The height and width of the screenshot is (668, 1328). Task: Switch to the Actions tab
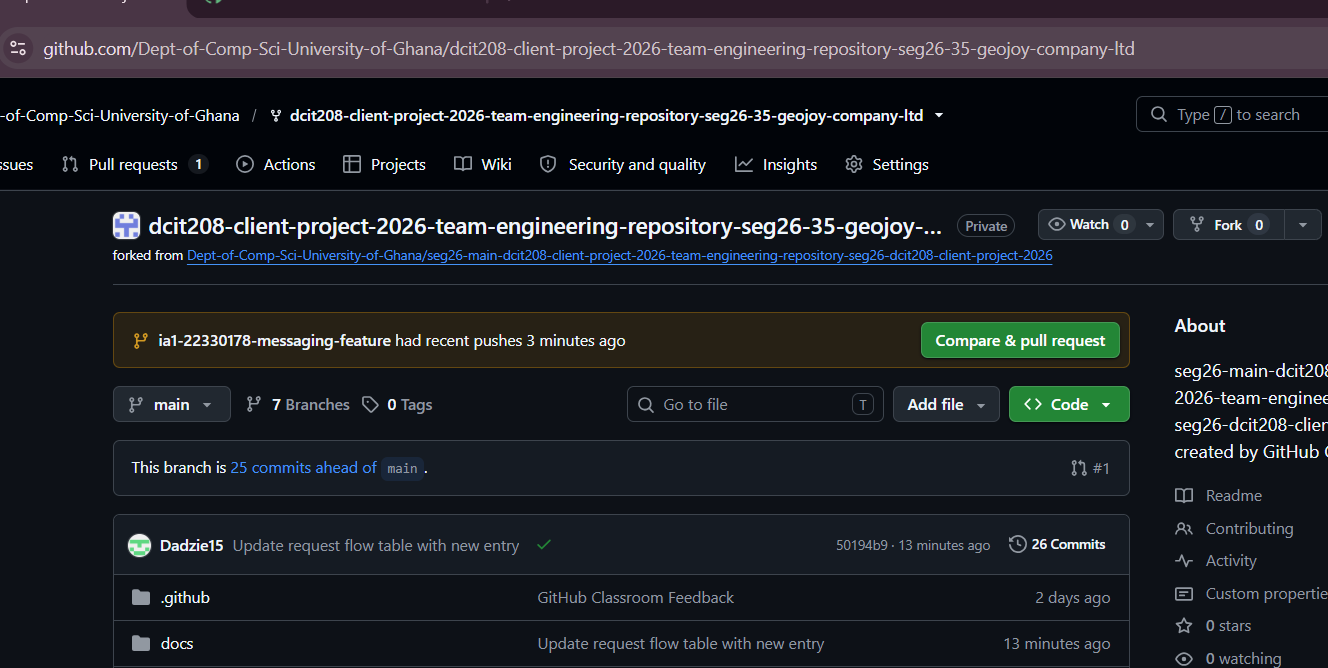pyautogui.click(x=276, y=165)
